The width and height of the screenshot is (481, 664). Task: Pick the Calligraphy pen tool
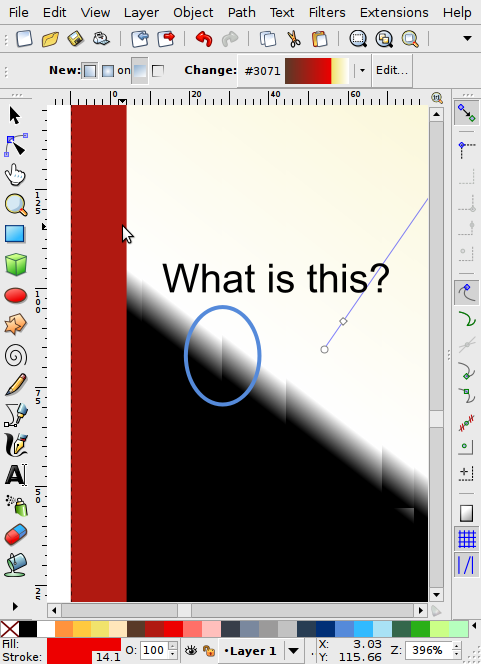16,445
